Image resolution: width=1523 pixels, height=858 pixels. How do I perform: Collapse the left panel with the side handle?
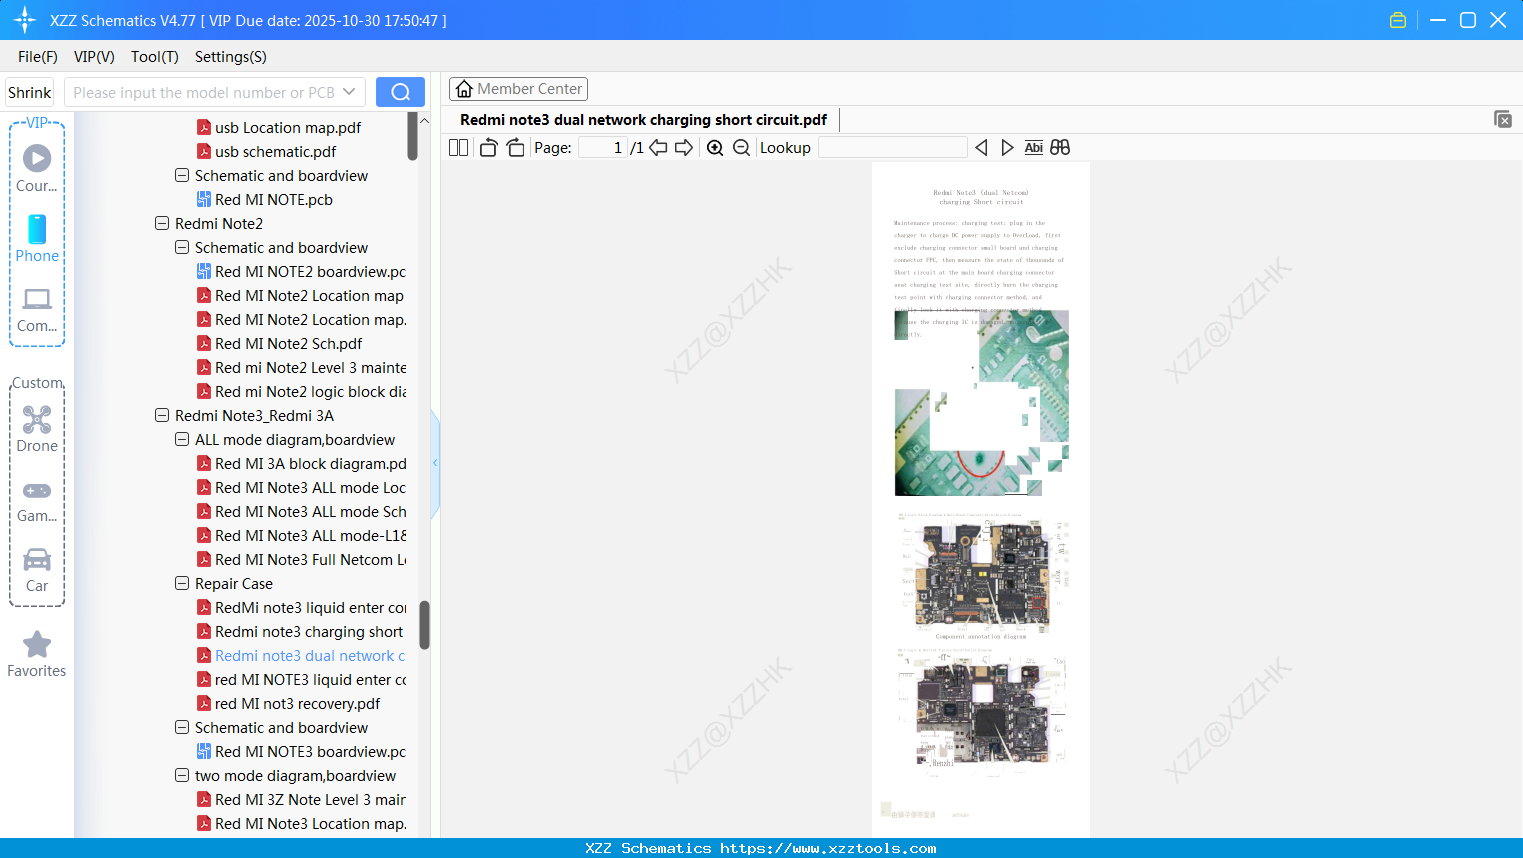click(x=435, y=463)
